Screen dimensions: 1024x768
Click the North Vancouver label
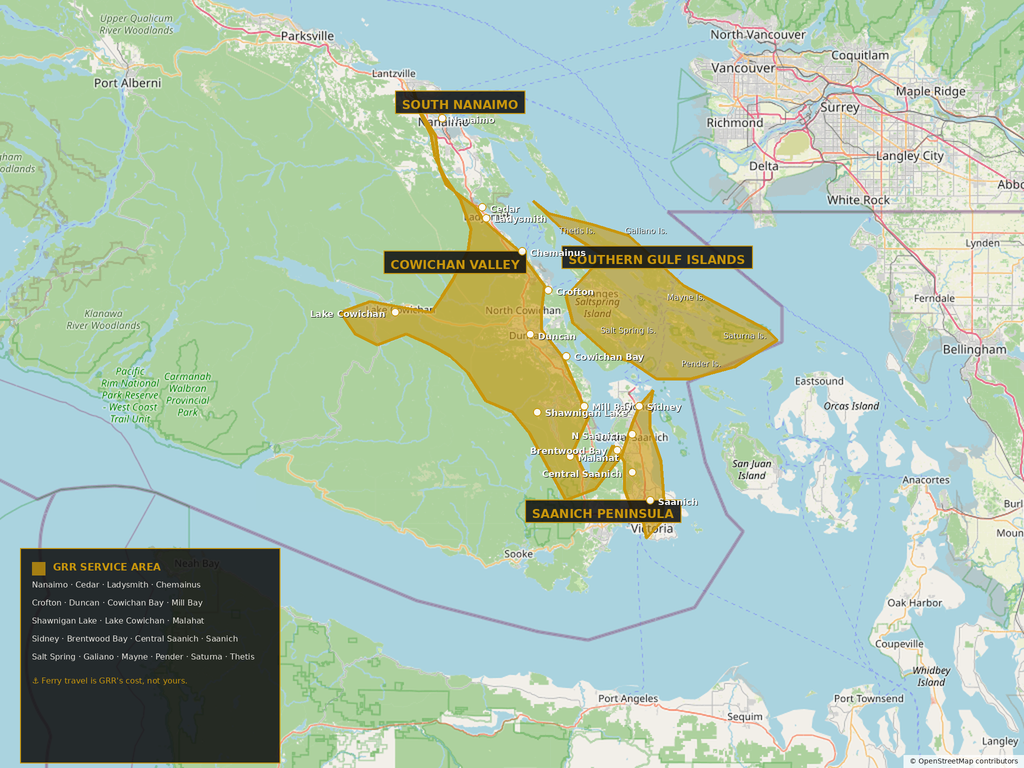click(758, 35)
